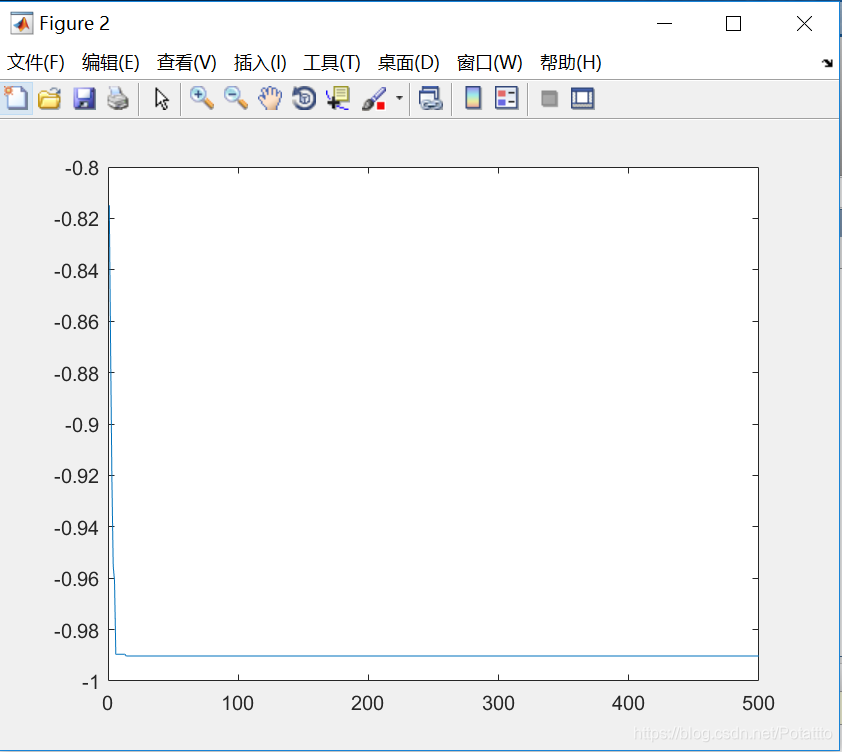Turn on the Data Cursor tool
This screenshot has width=842, height=752.
tap(338, 99)
